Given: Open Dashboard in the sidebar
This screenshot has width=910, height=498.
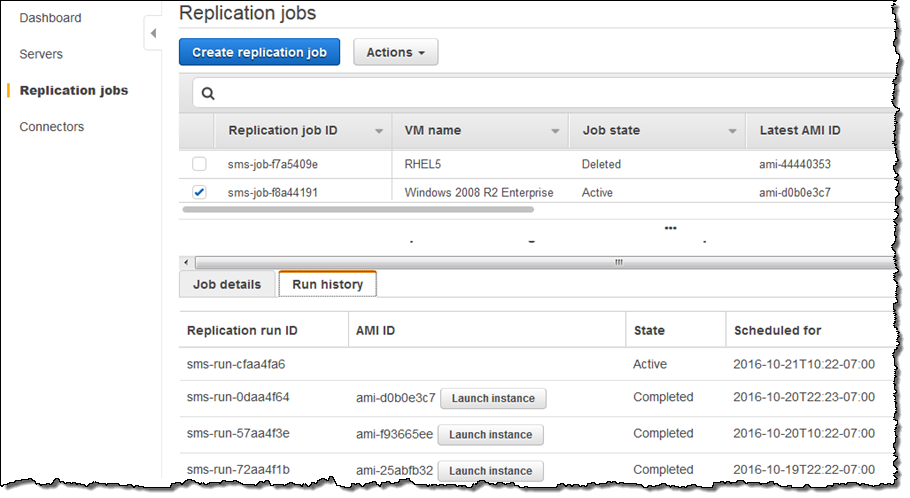Looking at the screenshot, I should point(50,18).
